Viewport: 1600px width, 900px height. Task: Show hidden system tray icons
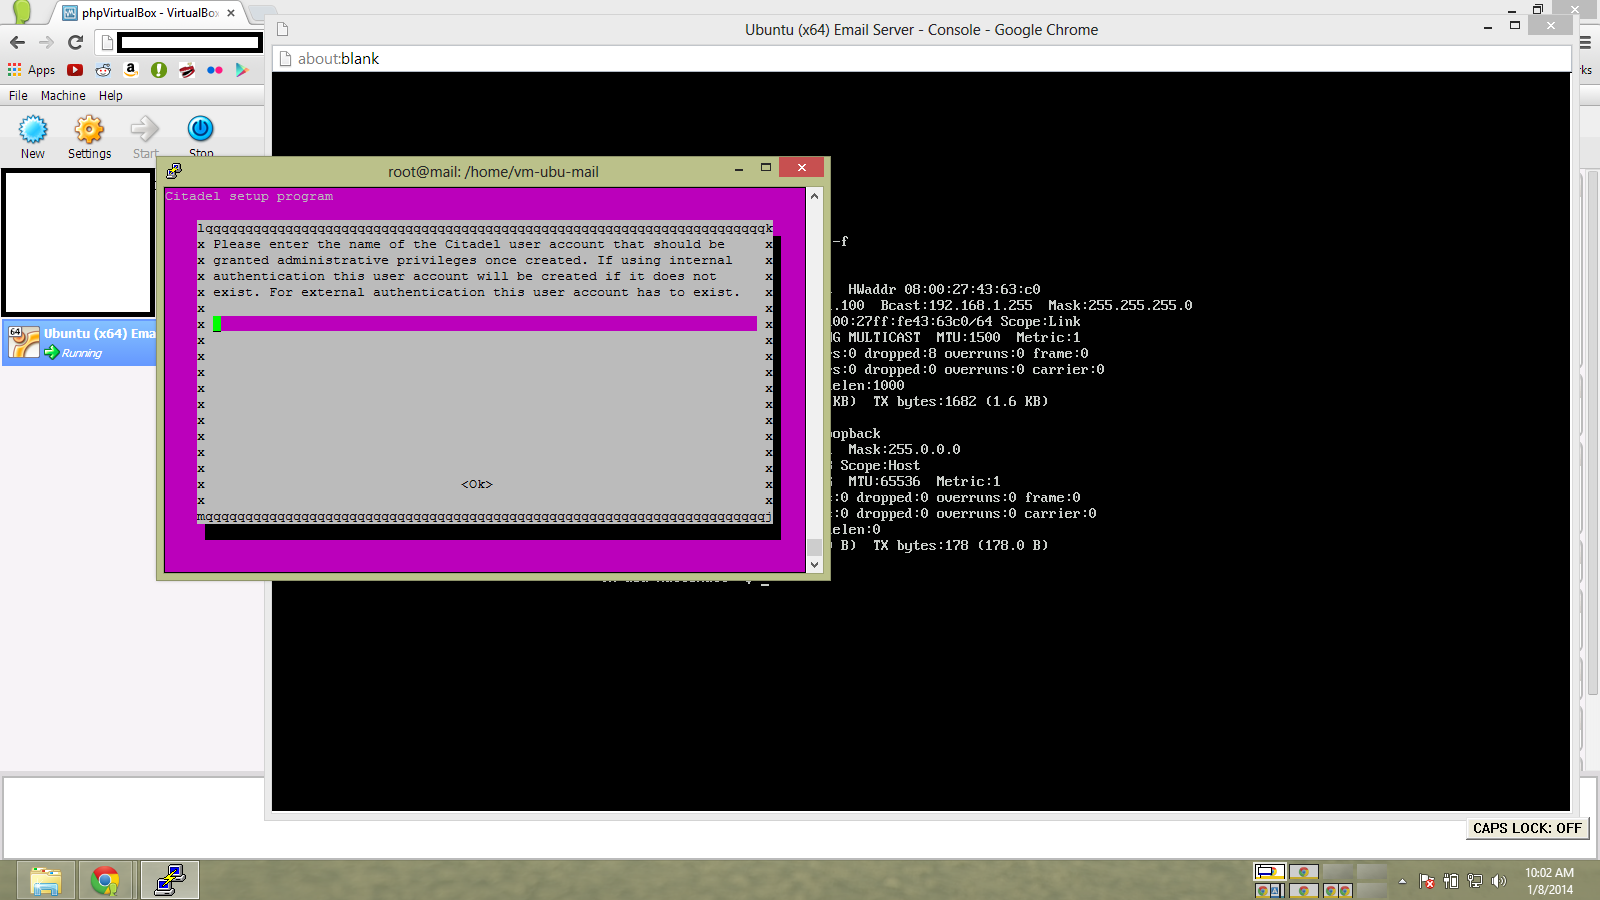(1402, 881)
